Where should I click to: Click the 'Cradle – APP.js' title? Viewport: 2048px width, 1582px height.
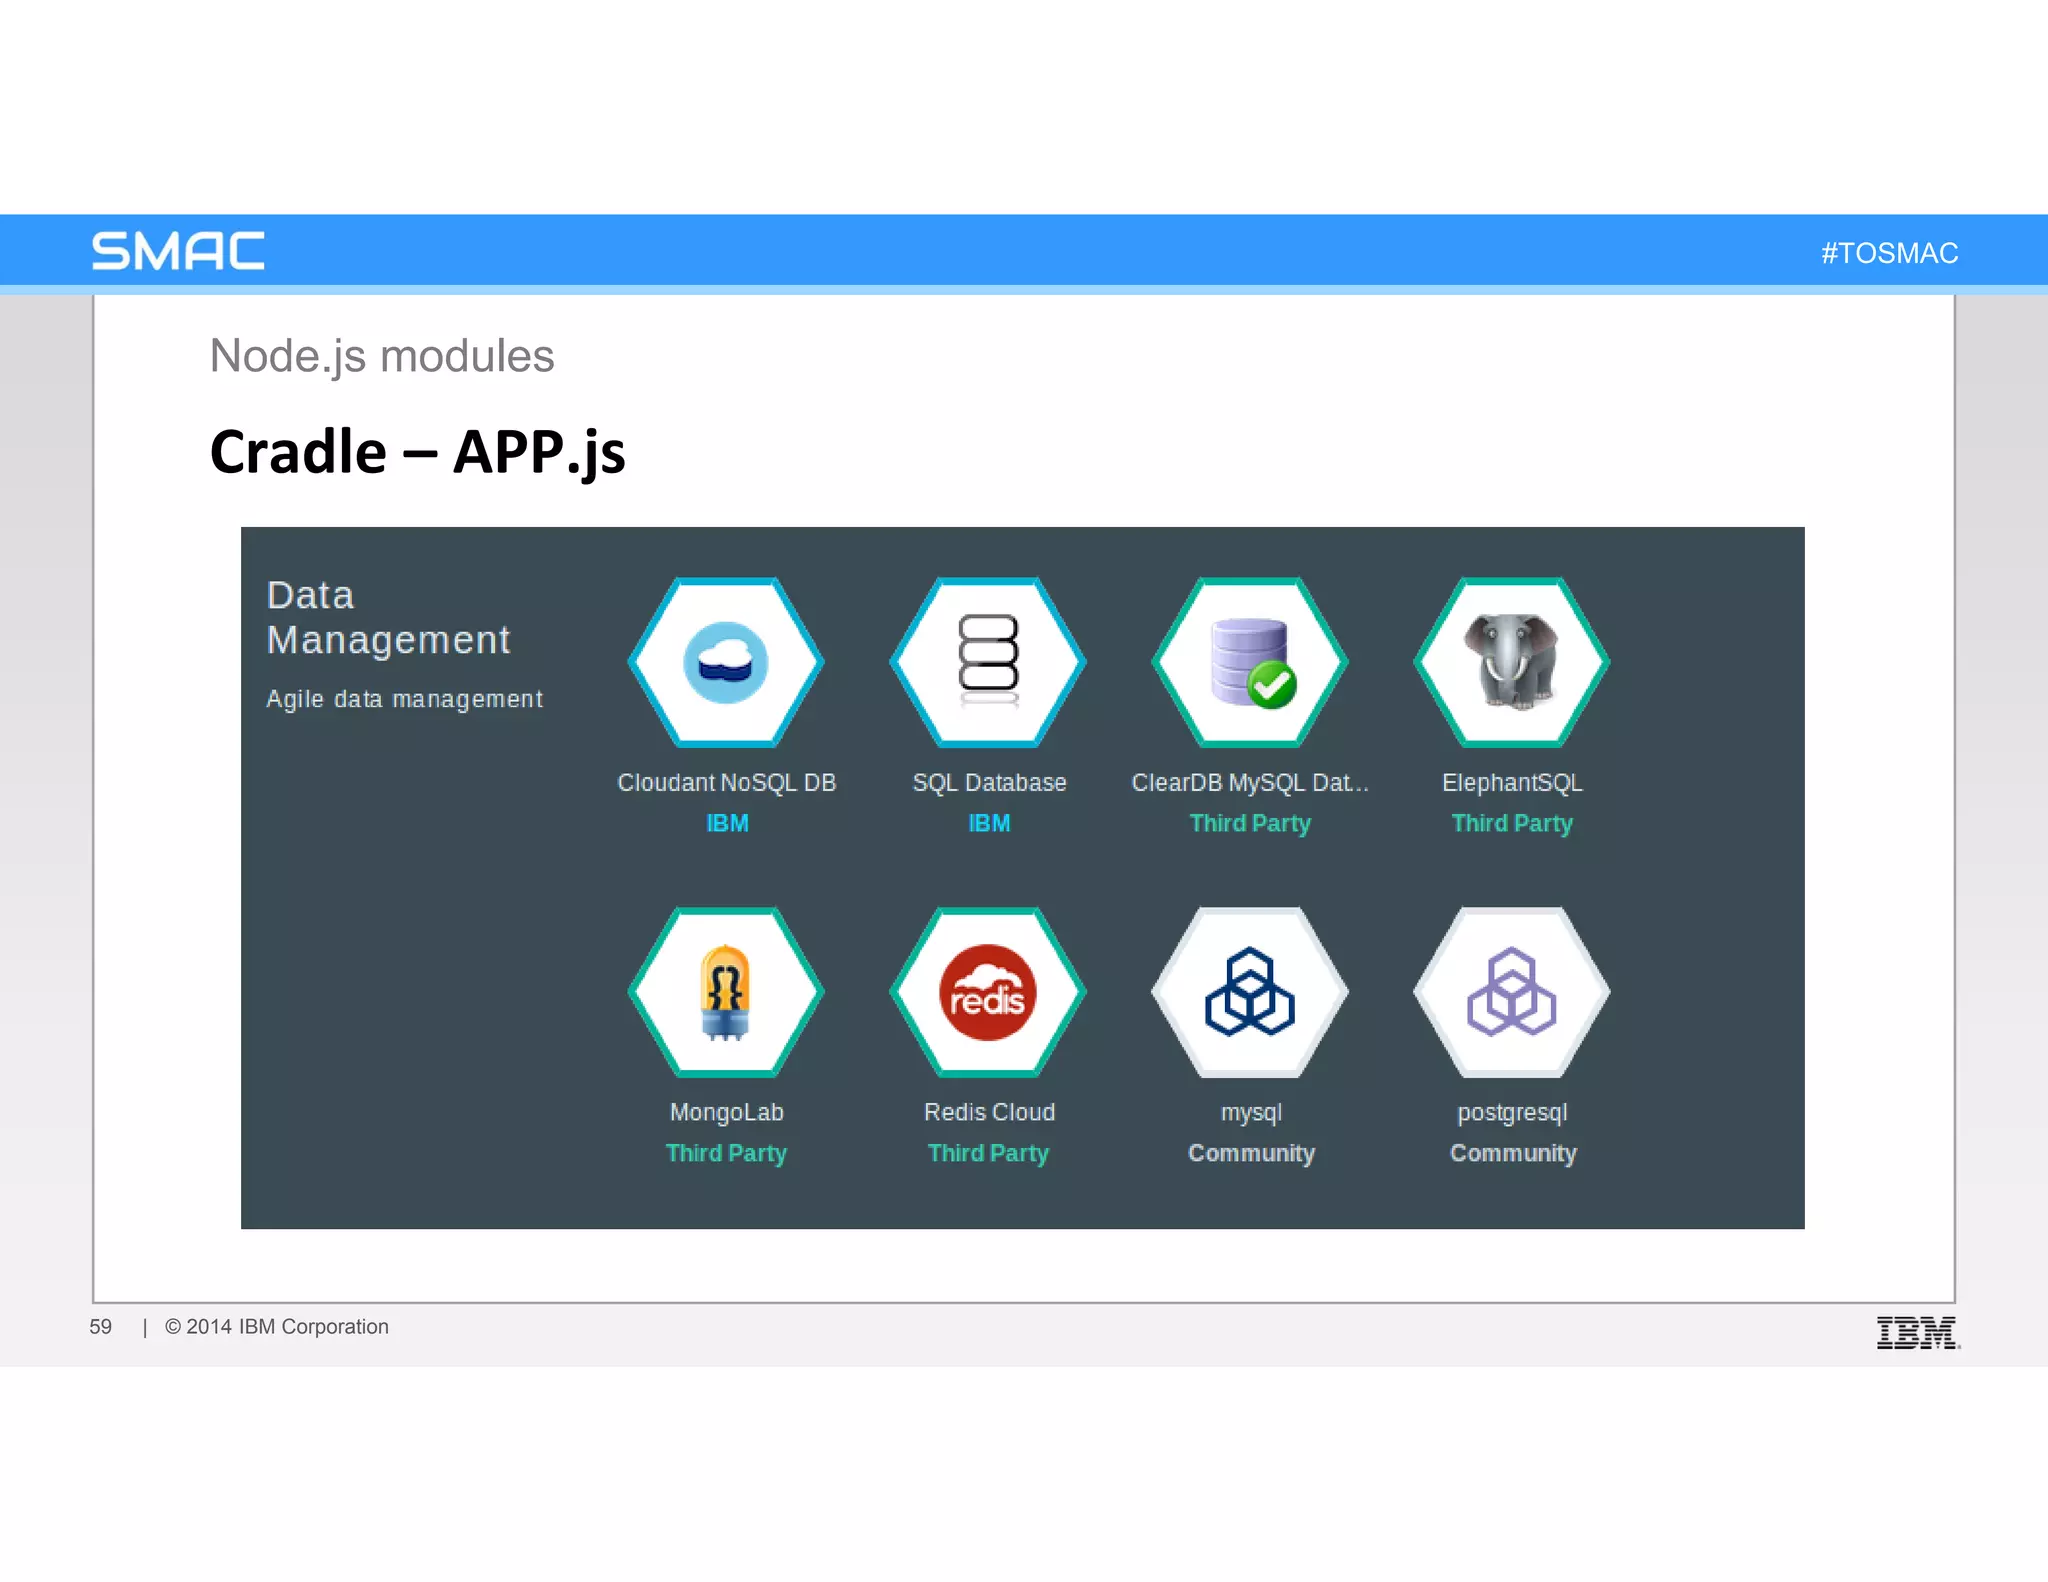417,453
